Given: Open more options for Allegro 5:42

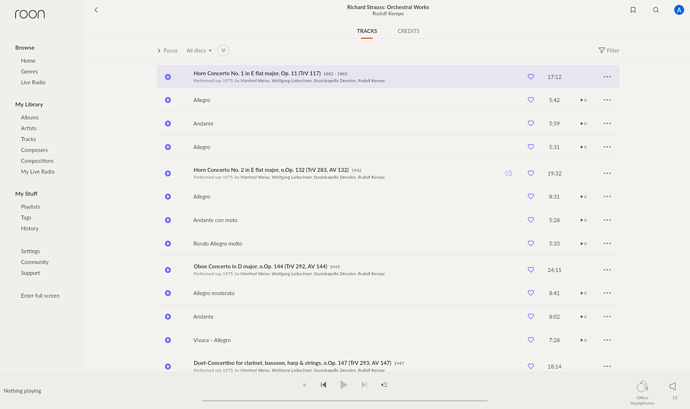Looking at the screenshot, I should click(x=607, y=100).
